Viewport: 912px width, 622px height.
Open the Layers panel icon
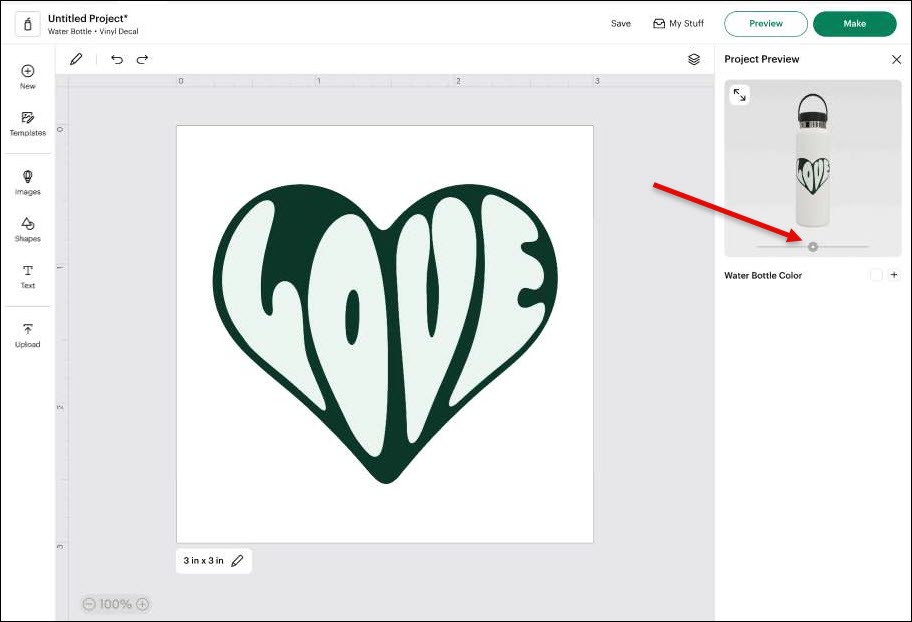coord(694,60)
